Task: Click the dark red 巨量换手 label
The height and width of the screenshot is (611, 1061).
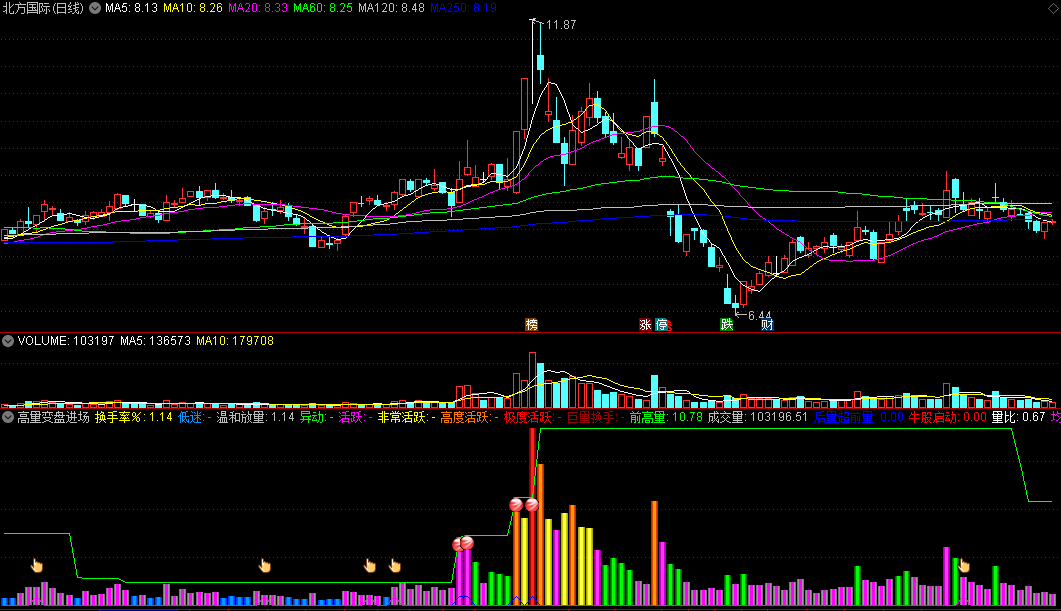Action: click(595, 417)
